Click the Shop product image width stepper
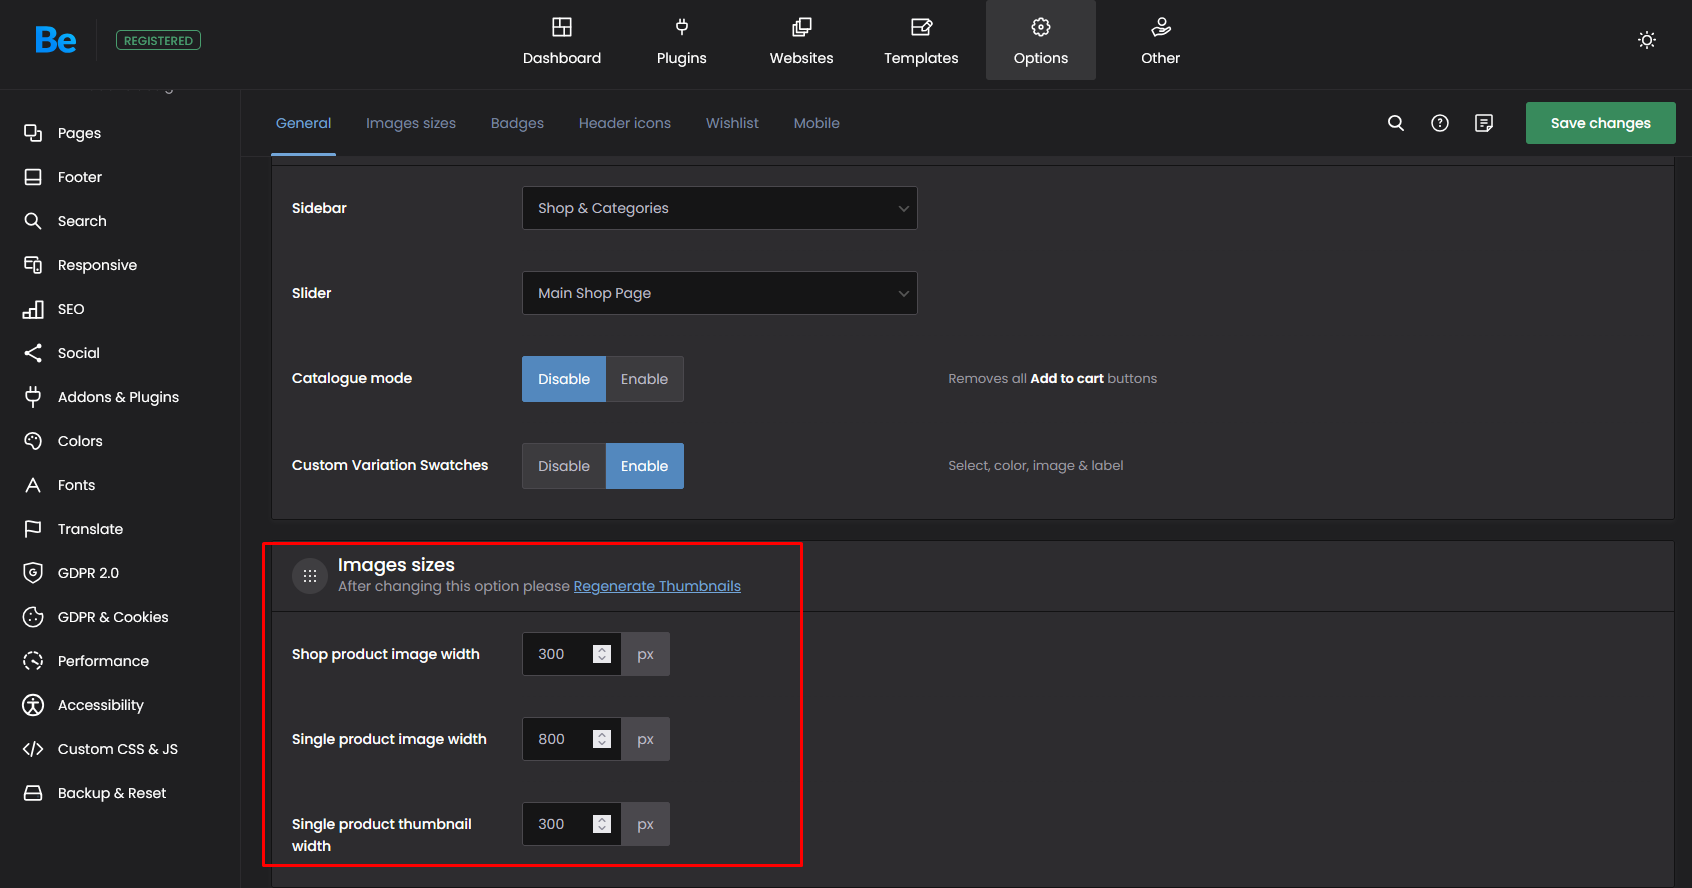 tap(602, 654)
